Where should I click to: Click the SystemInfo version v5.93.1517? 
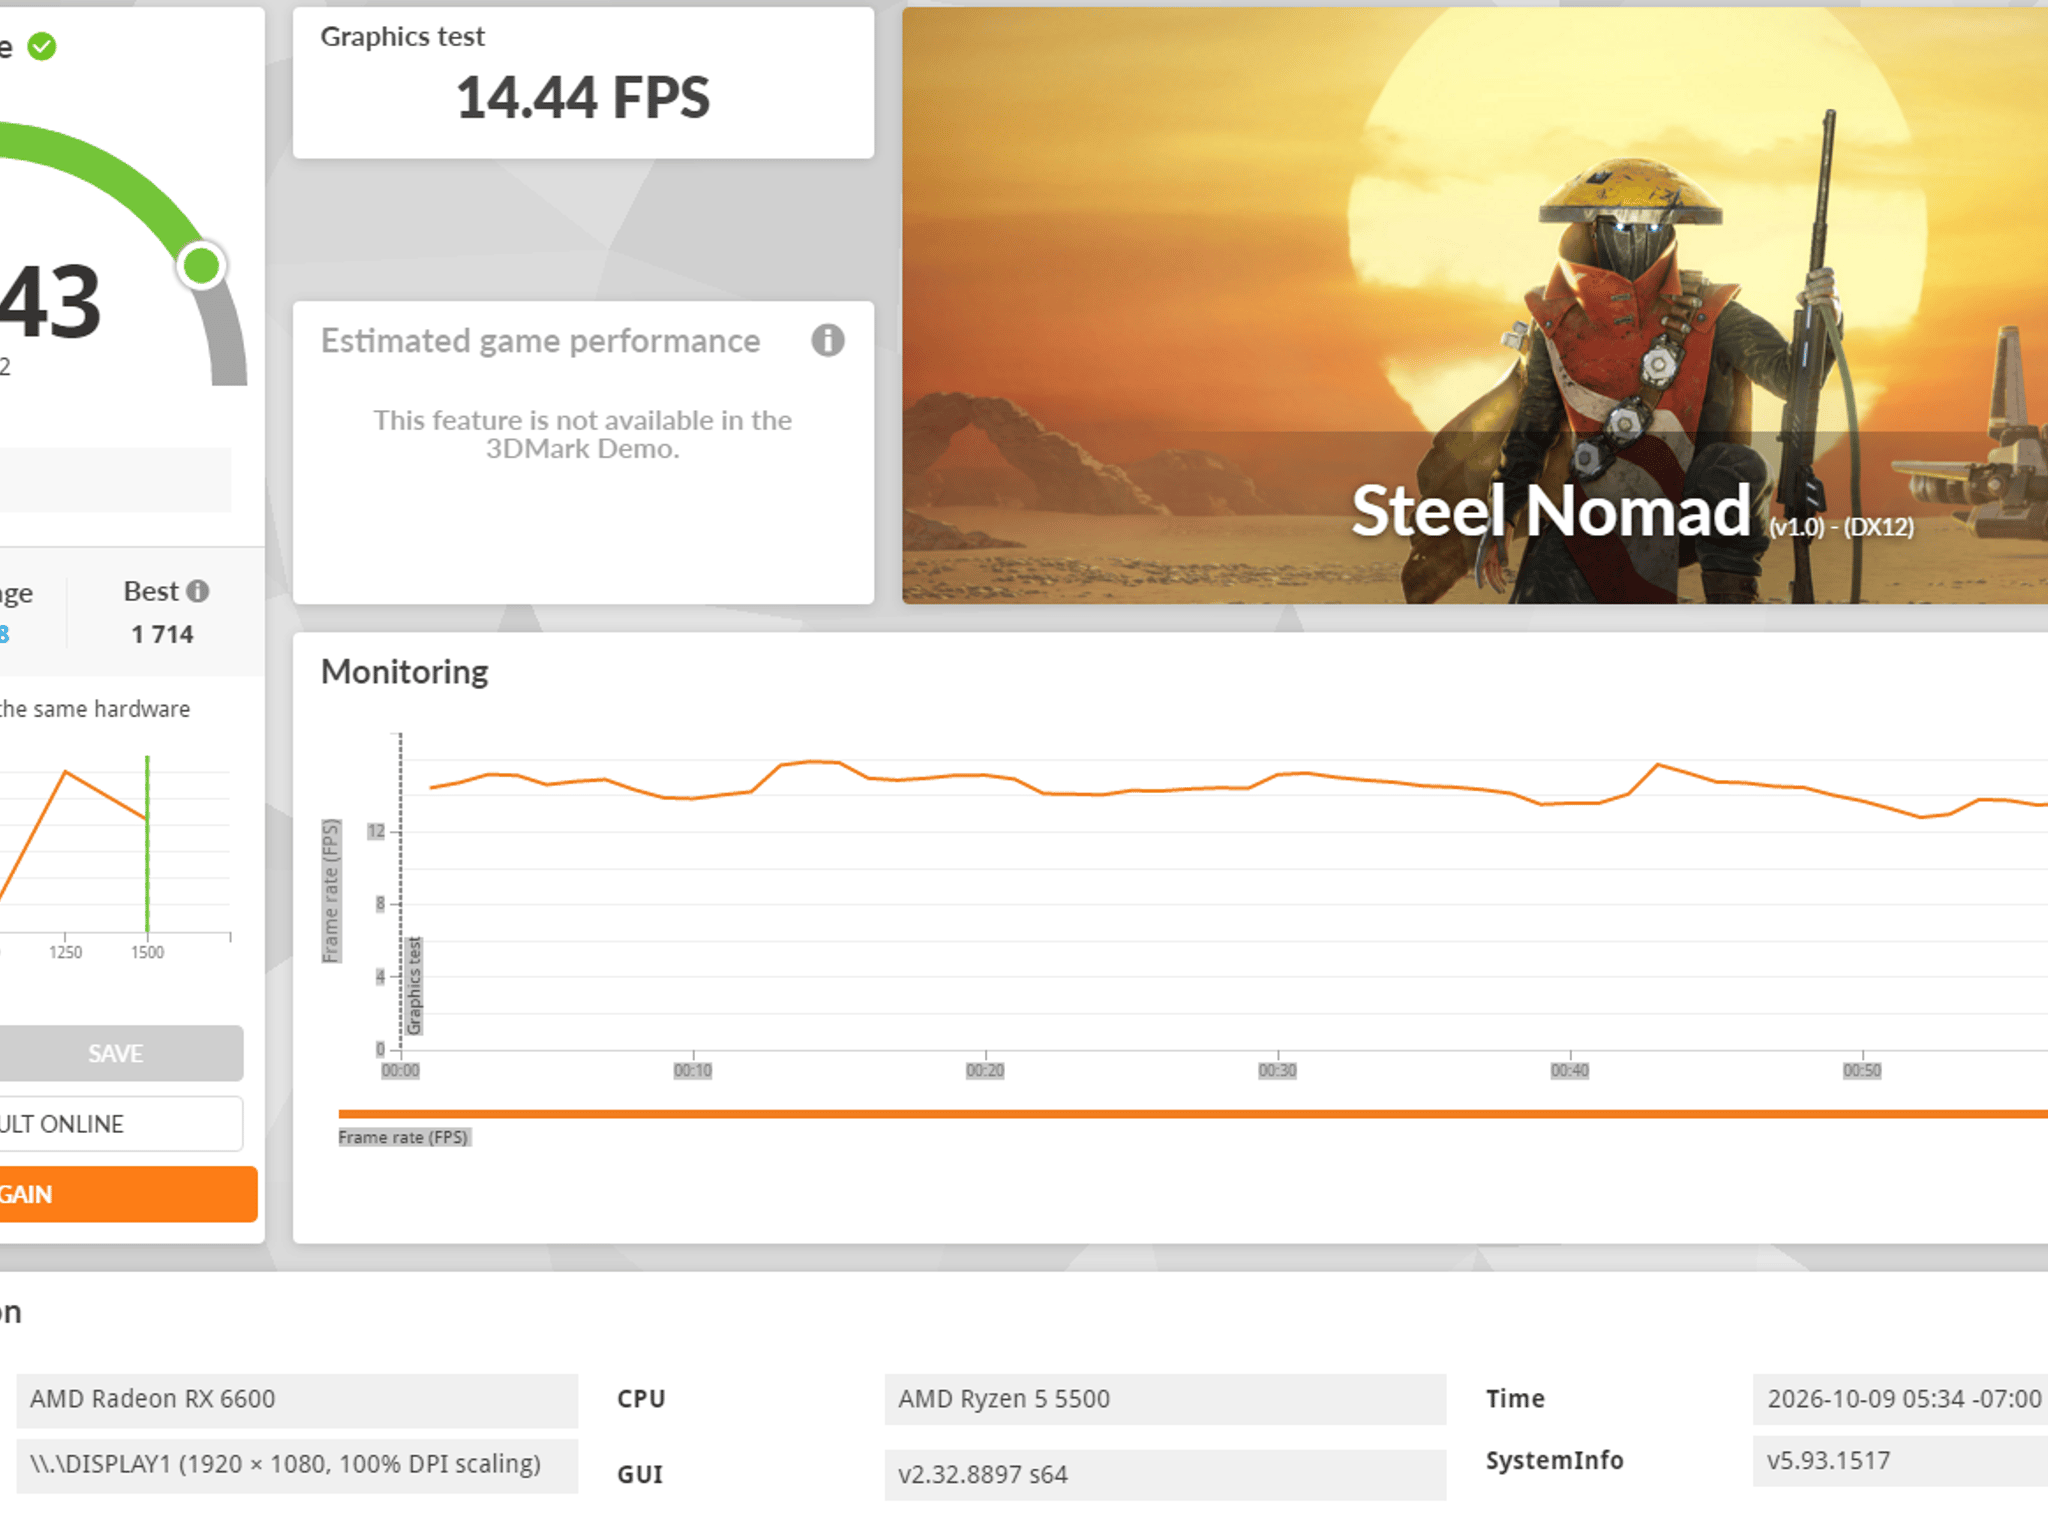click(x=1900, y=1461)
